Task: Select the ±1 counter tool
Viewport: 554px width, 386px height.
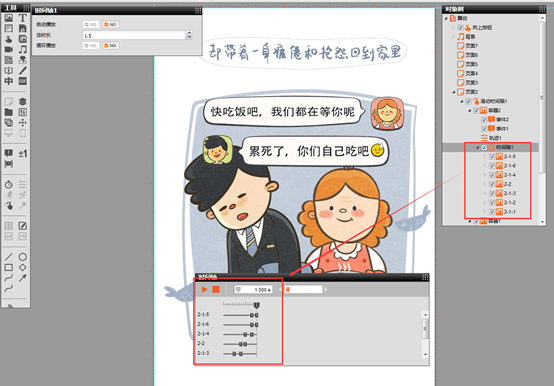Action: tap(23, 154)
